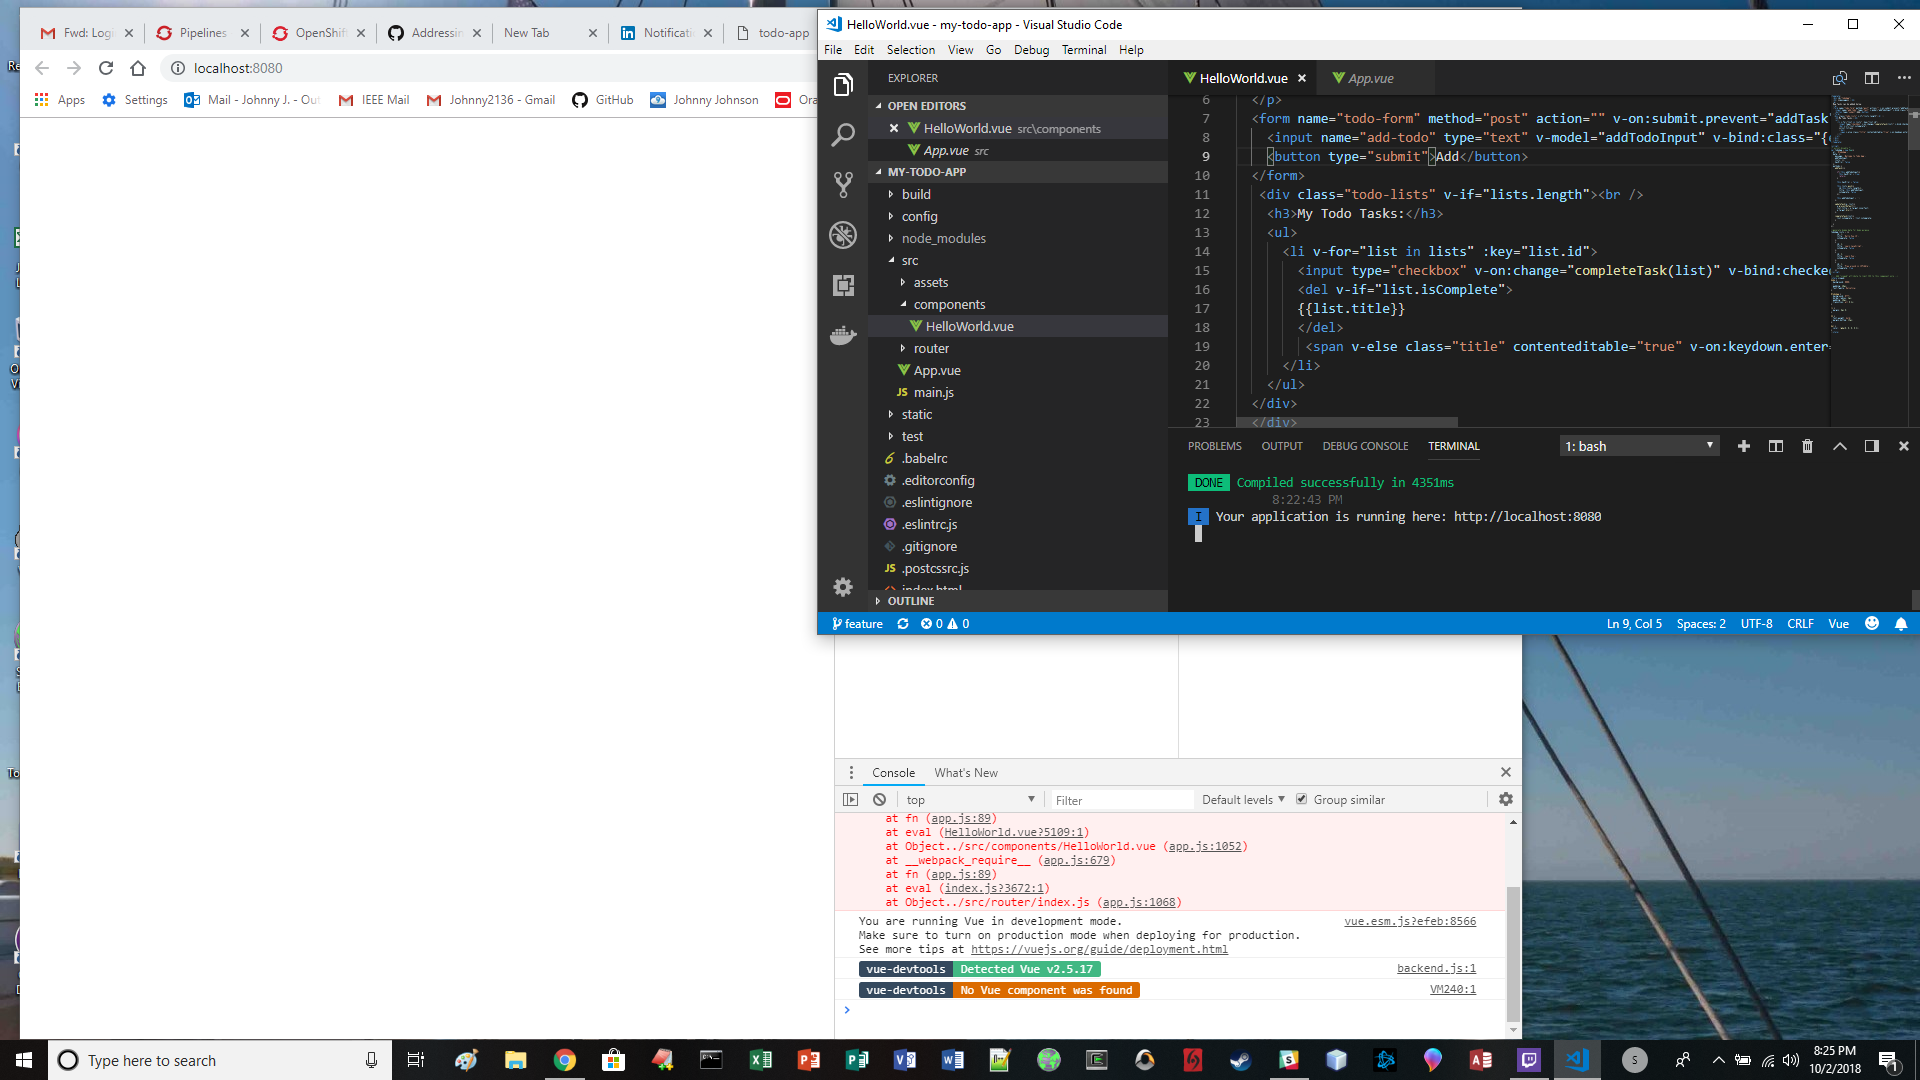Switch to the App.vue editor tab

pyautogui.click(x=1369, y=78)
